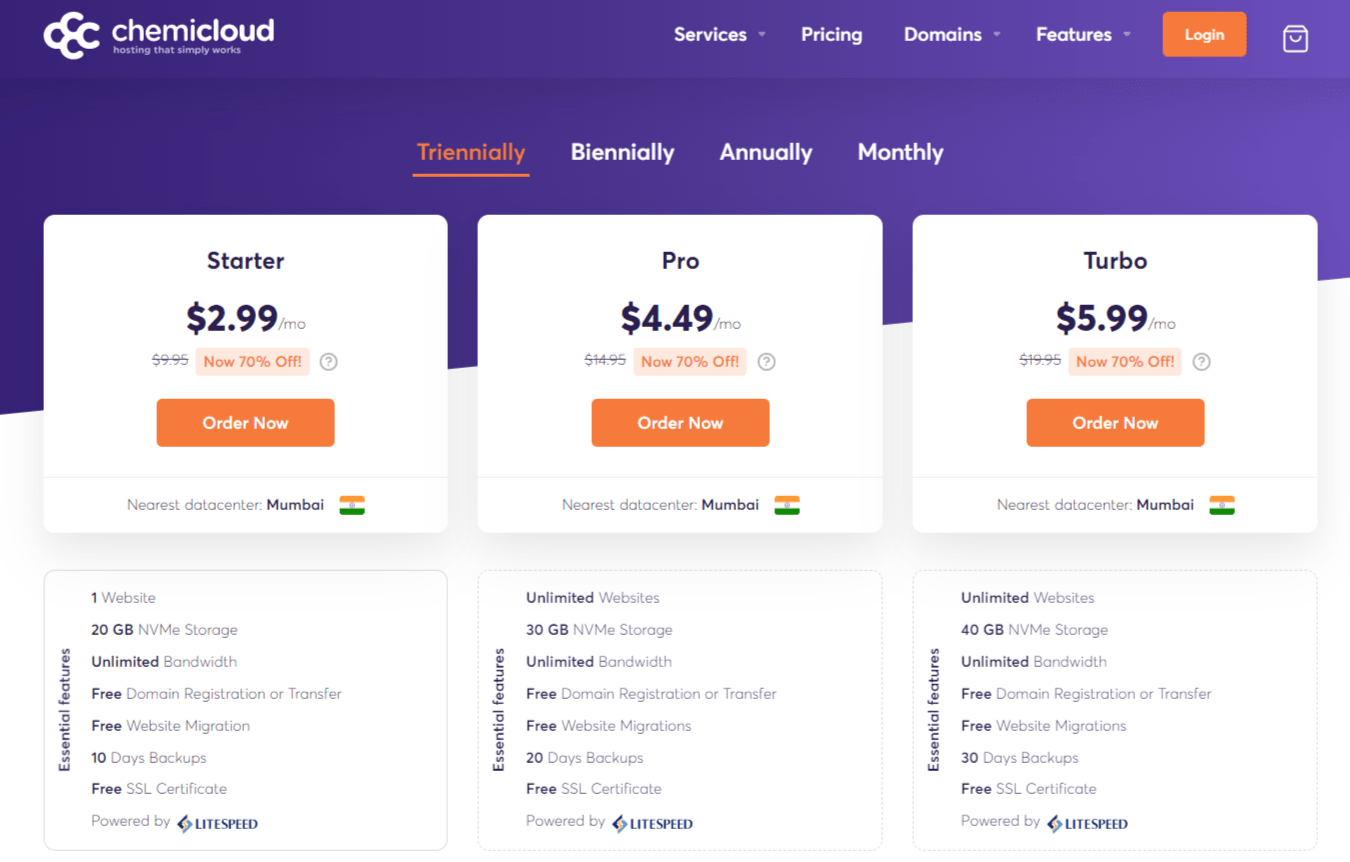The image size is (1350, 862).
Task: Click the India flag on Starter card
Action: click(352, 505)
